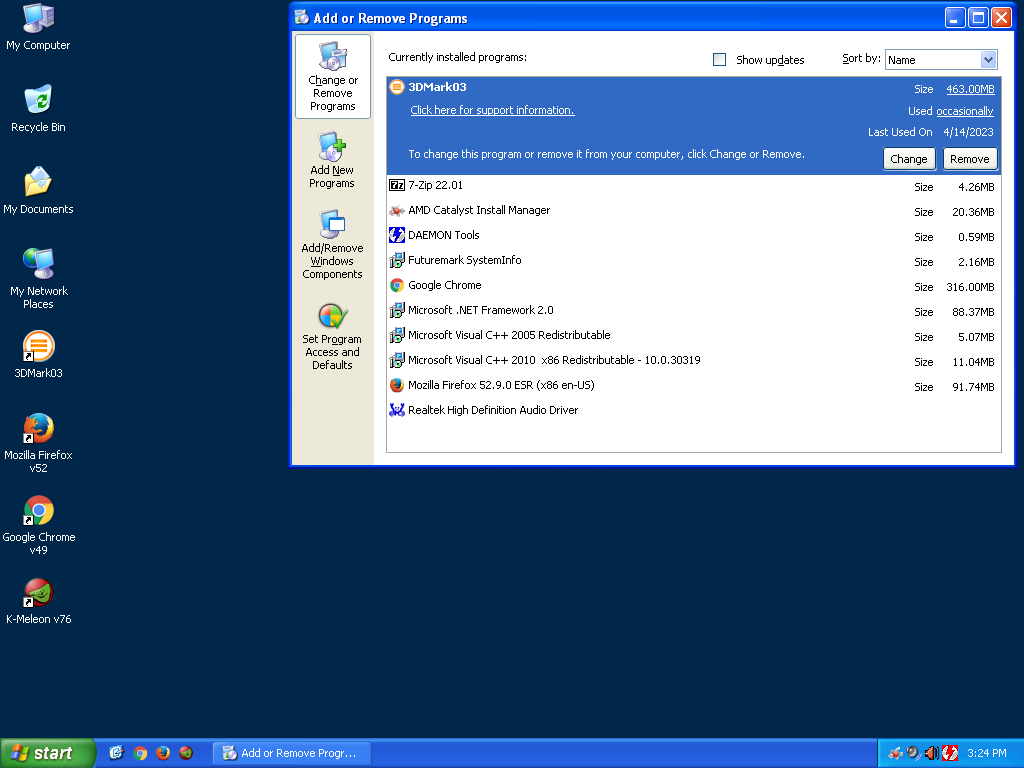Select Microsoft Visual C++ 2005 Redistributable entry

pos(694,336)
